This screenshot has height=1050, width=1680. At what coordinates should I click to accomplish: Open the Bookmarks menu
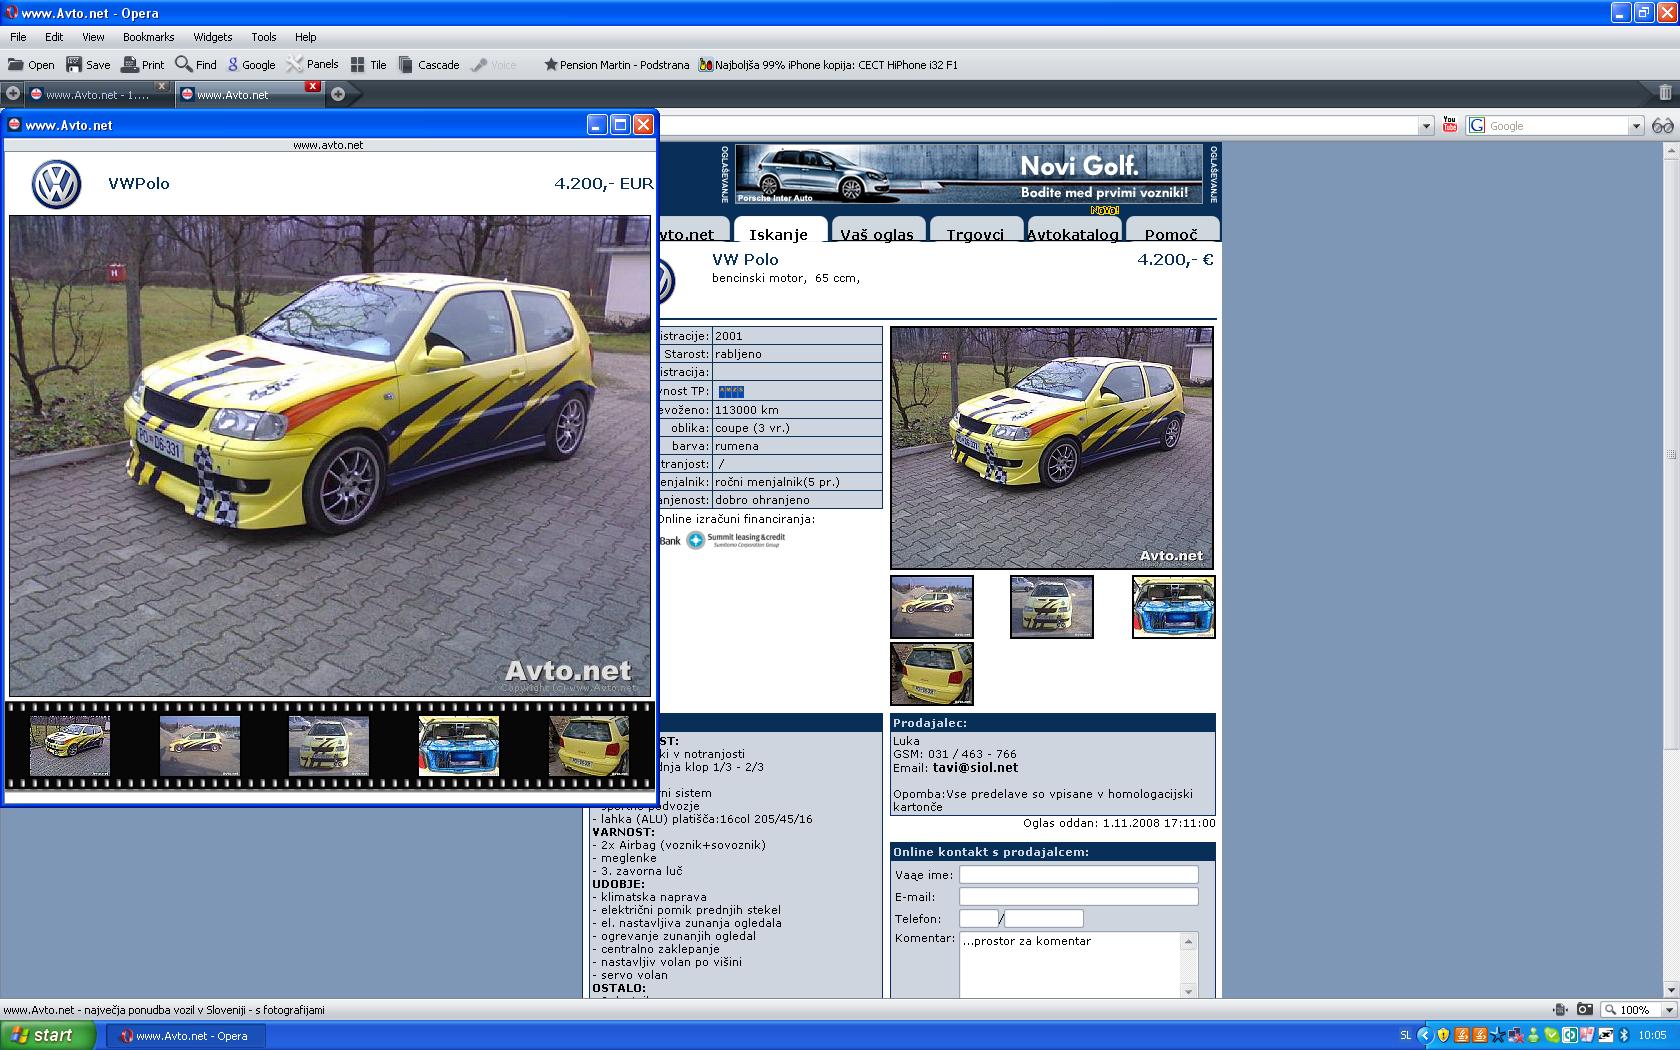coord(148,37)
